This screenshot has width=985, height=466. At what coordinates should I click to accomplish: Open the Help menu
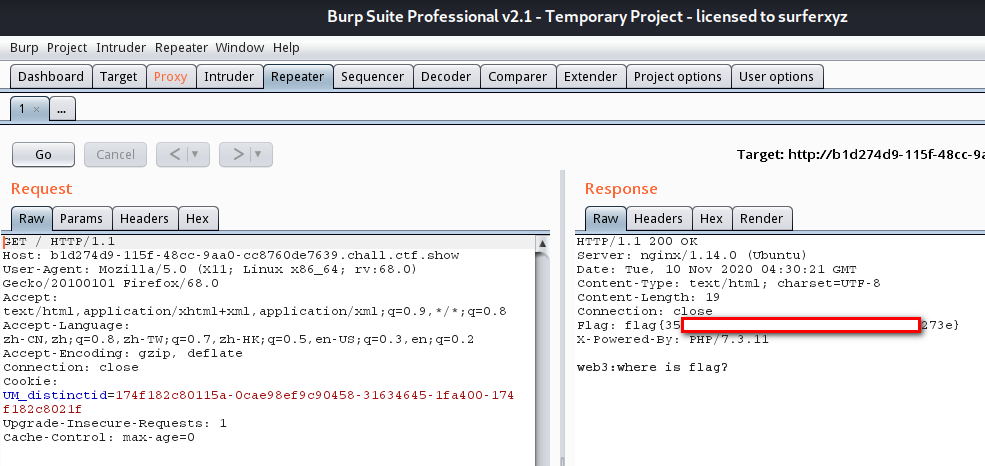pyautogui.click(x=286, y=48)
